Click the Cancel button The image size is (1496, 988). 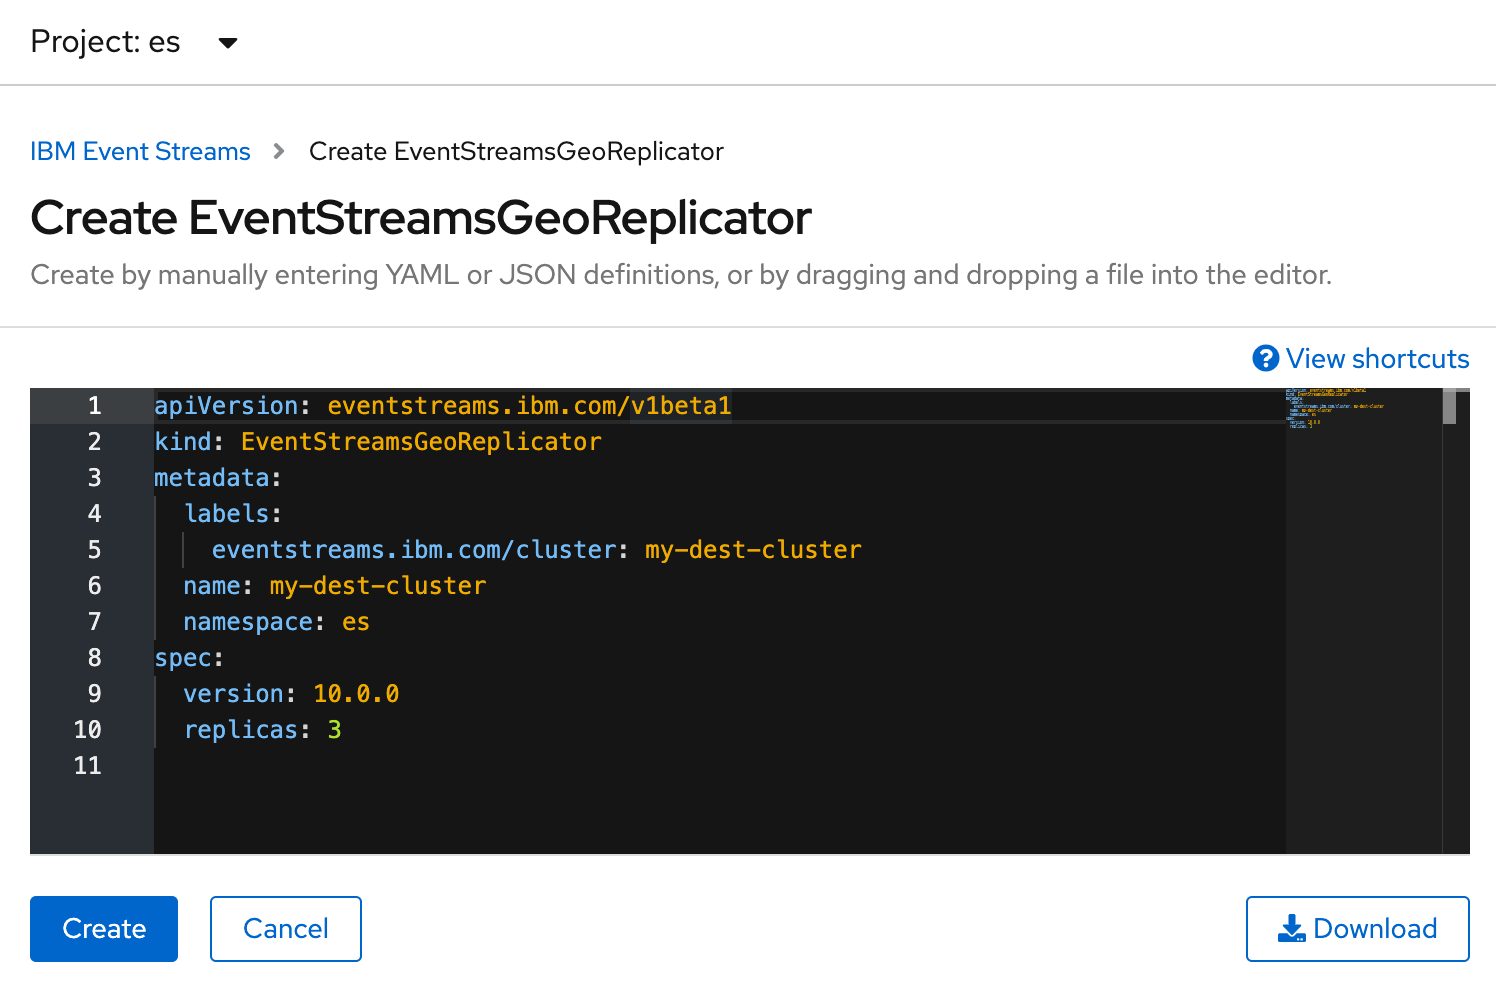[285, 929]
